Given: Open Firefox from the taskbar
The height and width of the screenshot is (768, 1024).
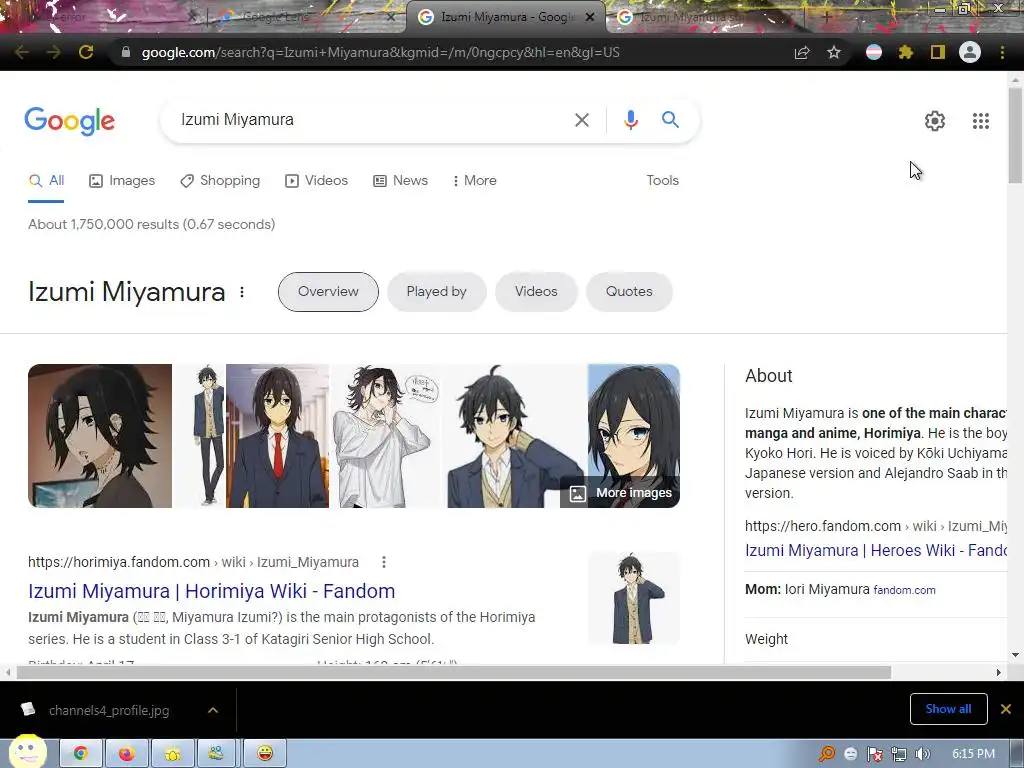Looking at the screenshot, I should click(127, 754).
